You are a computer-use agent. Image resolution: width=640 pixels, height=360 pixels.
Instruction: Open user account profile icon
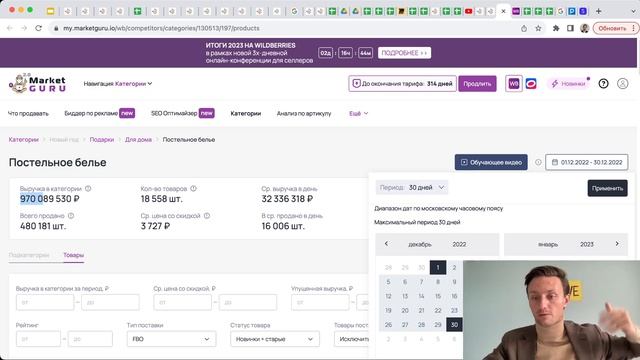click(x=622, y=84)
